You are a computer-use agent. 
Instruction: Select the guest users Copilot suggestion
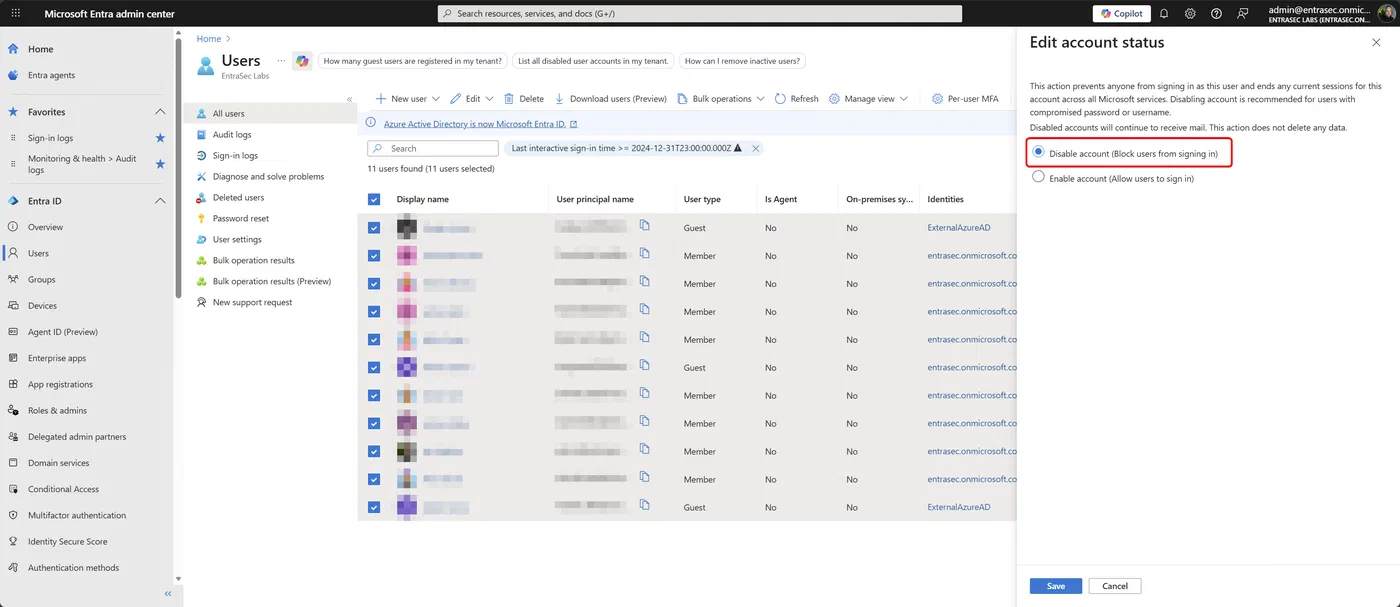click(x=413, y=61)
